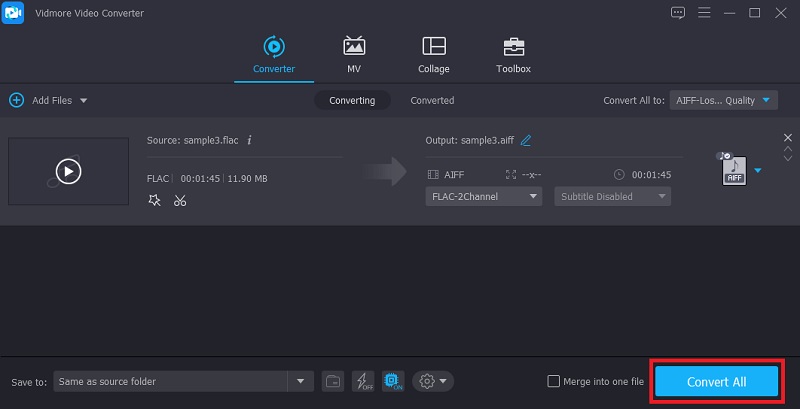
Task: Open the edit effects star wand icon
Action: point(154,200)
